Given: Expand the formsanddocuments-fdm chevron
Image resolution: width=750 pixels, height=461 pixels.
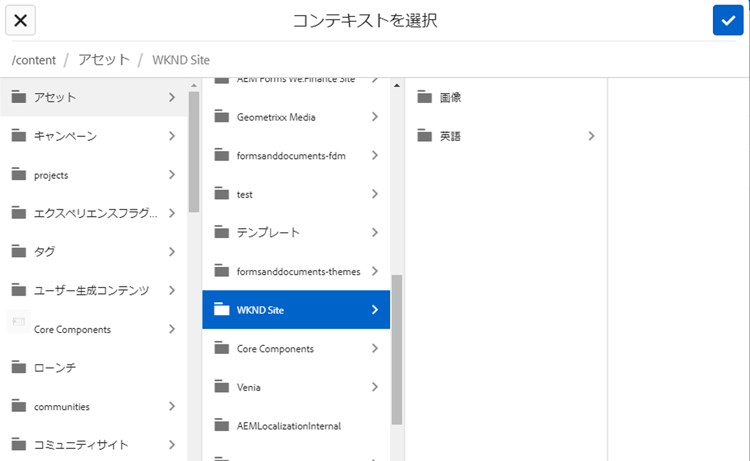Looking at the screenshot, I should (x=375, y=155).
